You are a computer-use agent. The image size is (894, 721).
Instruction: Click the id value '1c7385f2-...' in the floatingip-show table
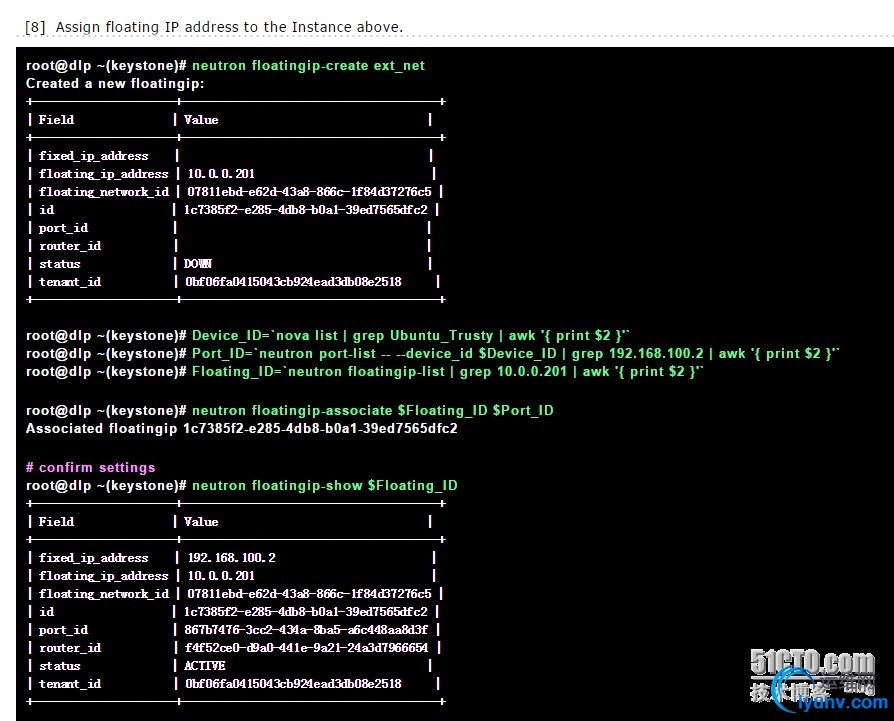[305, 612]
